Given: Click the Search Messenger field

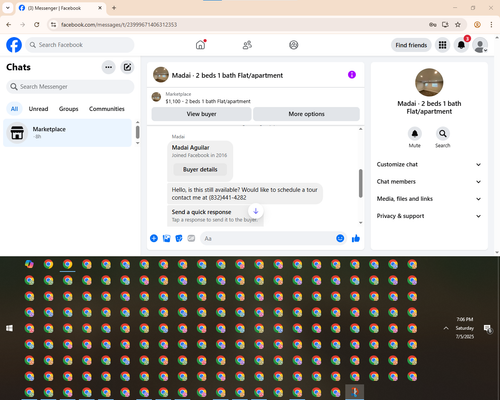Looking at the screenshot, I should pos(70,87).
